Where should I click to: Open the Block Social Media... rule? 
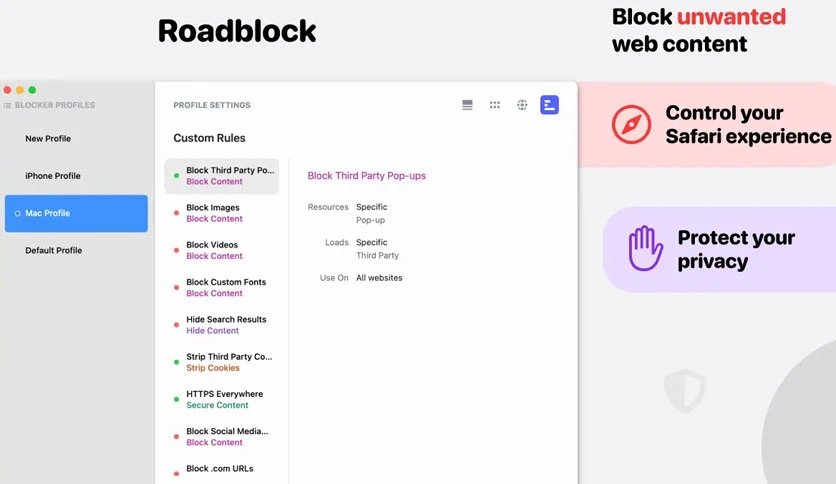(222, 437)
